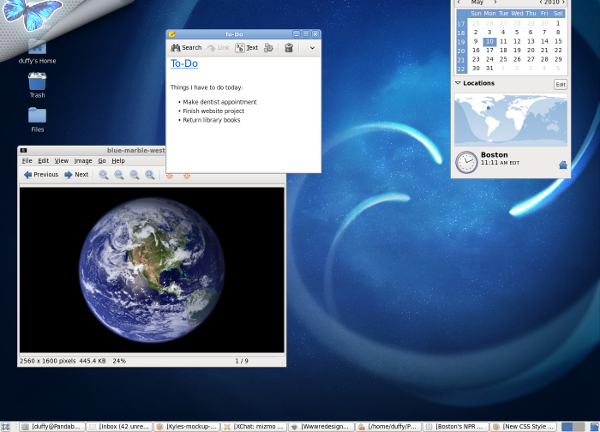Open the Text formatting menu in To-Do note

(247, 48)
